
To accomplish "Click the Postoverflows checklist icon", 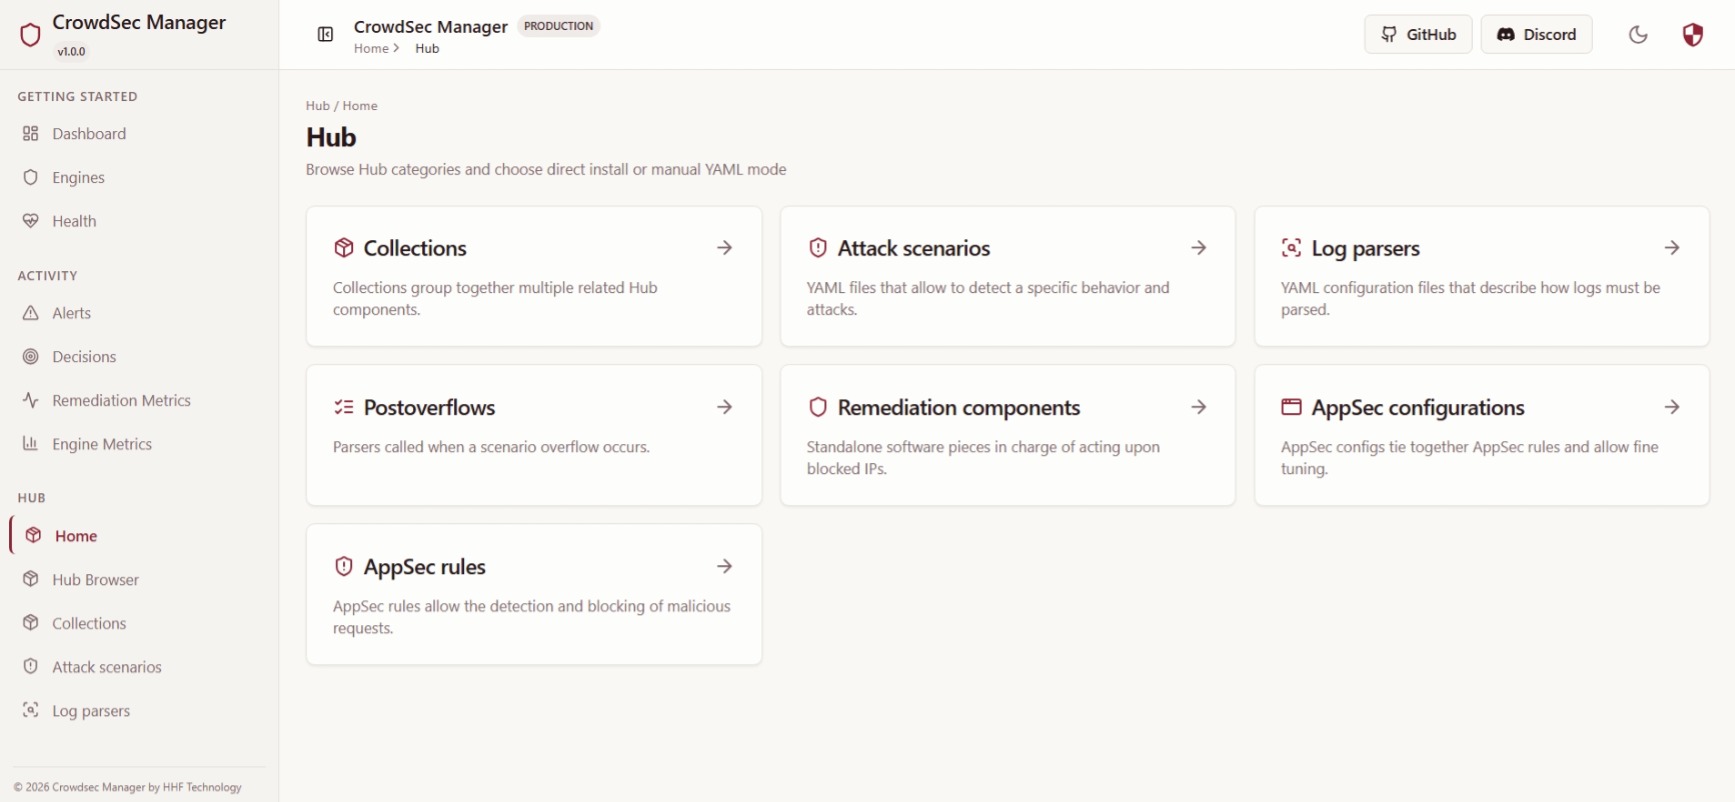I will (x=344, y=407).
